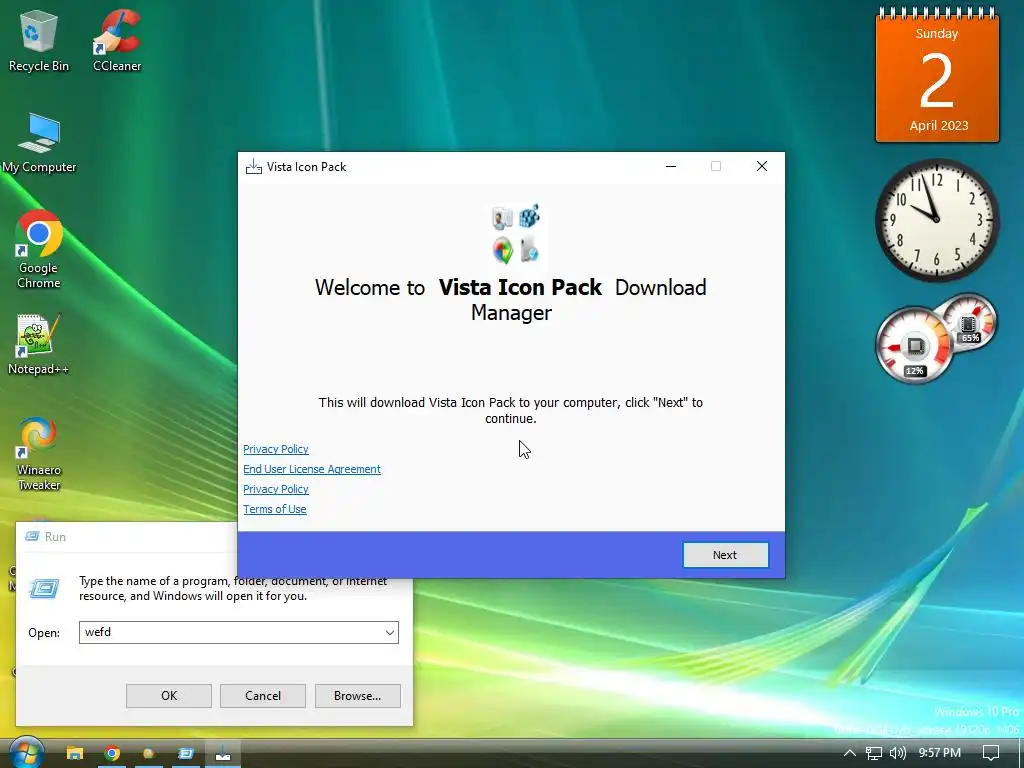Image resolution: width=1024 pixels, height=768 pixels.
Task: Switch to the Run dialog taskbar icon
Action: [x=185, y=754]
